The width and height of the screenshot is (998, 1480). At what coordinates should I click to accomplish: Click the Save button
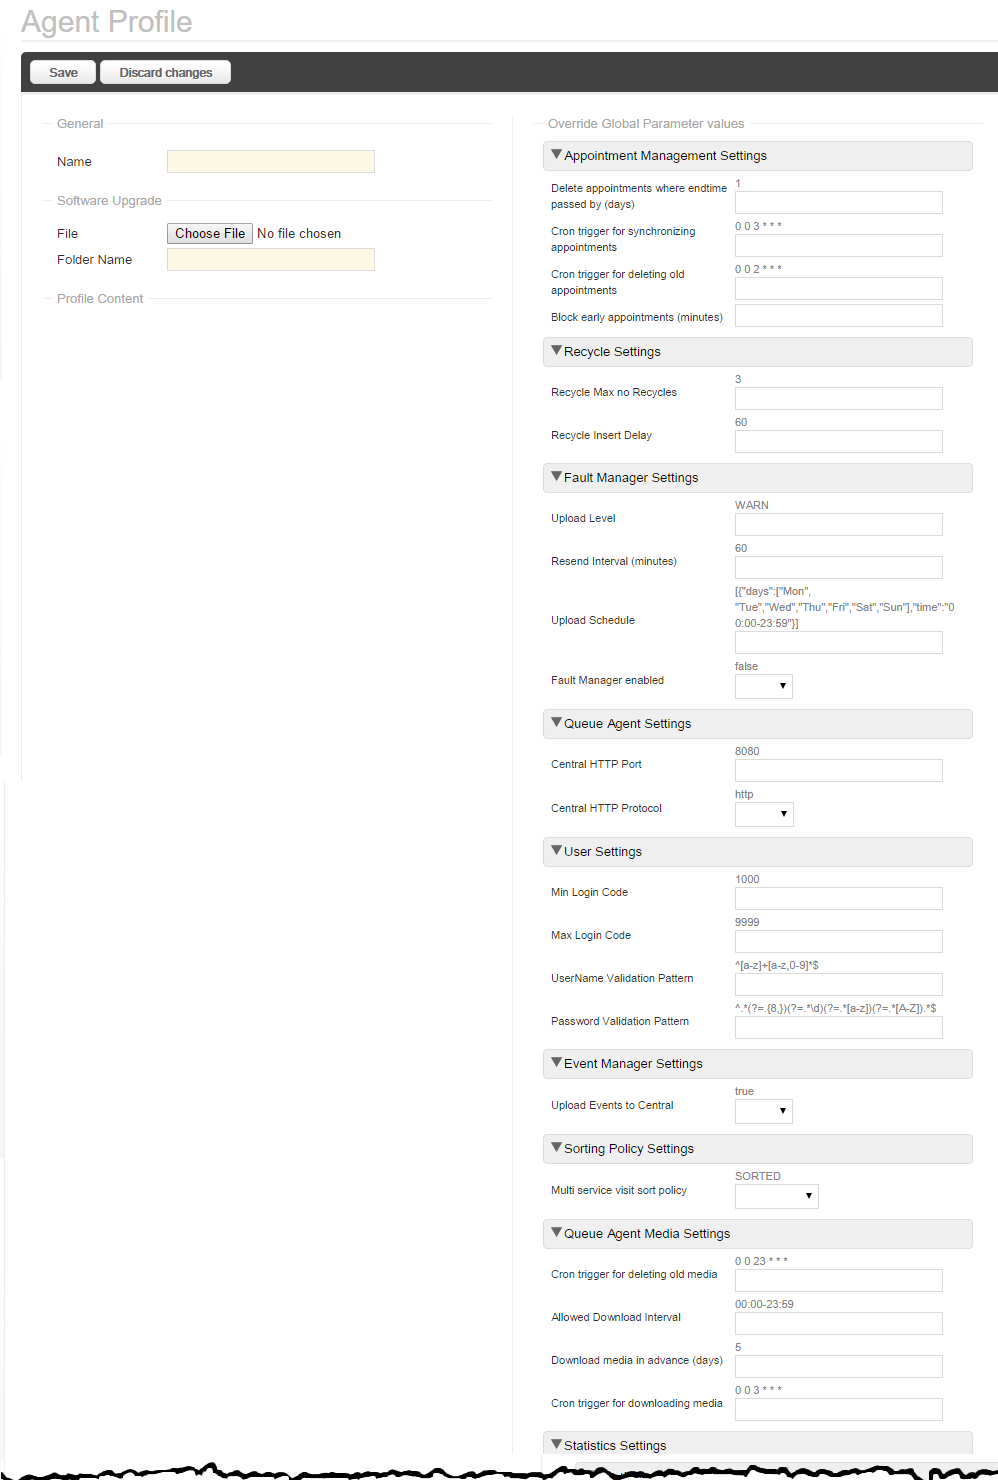[63, 72]
